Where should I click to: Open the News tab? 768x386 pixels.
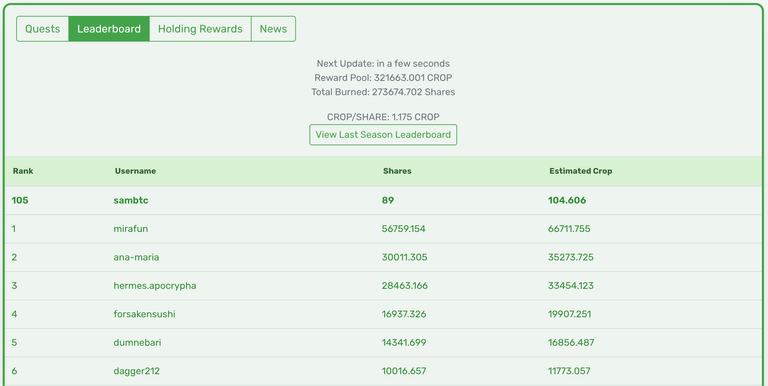273,29
